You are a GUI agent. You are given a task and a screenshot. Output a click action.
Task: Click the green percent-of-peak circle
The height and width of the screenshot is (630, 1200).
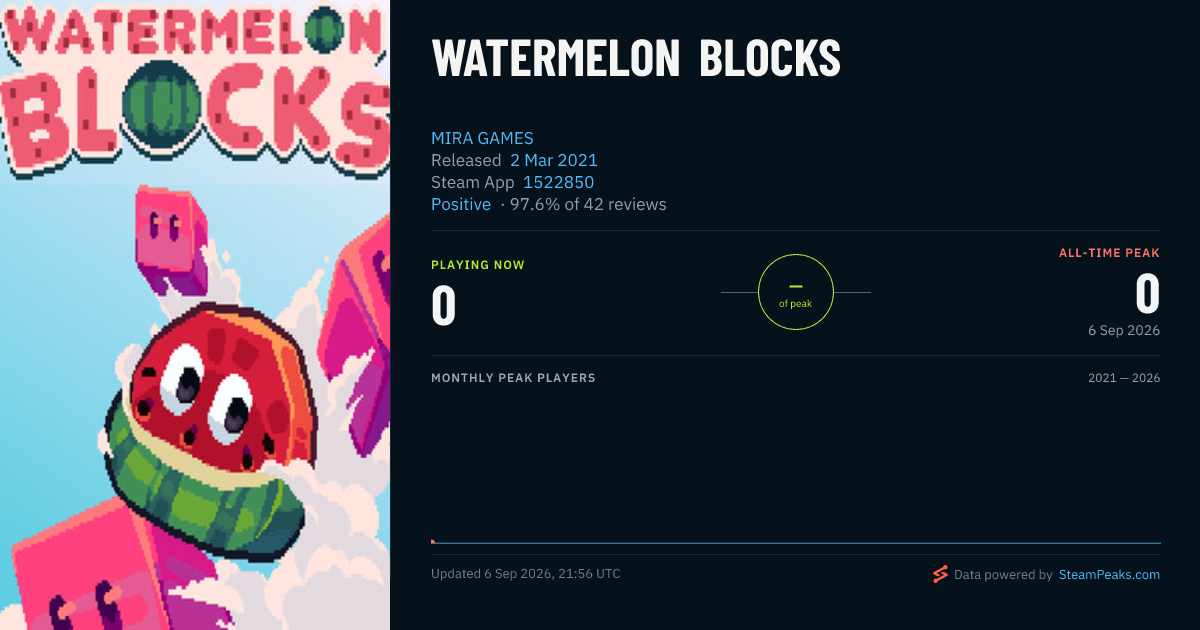[x=796, y=292]
